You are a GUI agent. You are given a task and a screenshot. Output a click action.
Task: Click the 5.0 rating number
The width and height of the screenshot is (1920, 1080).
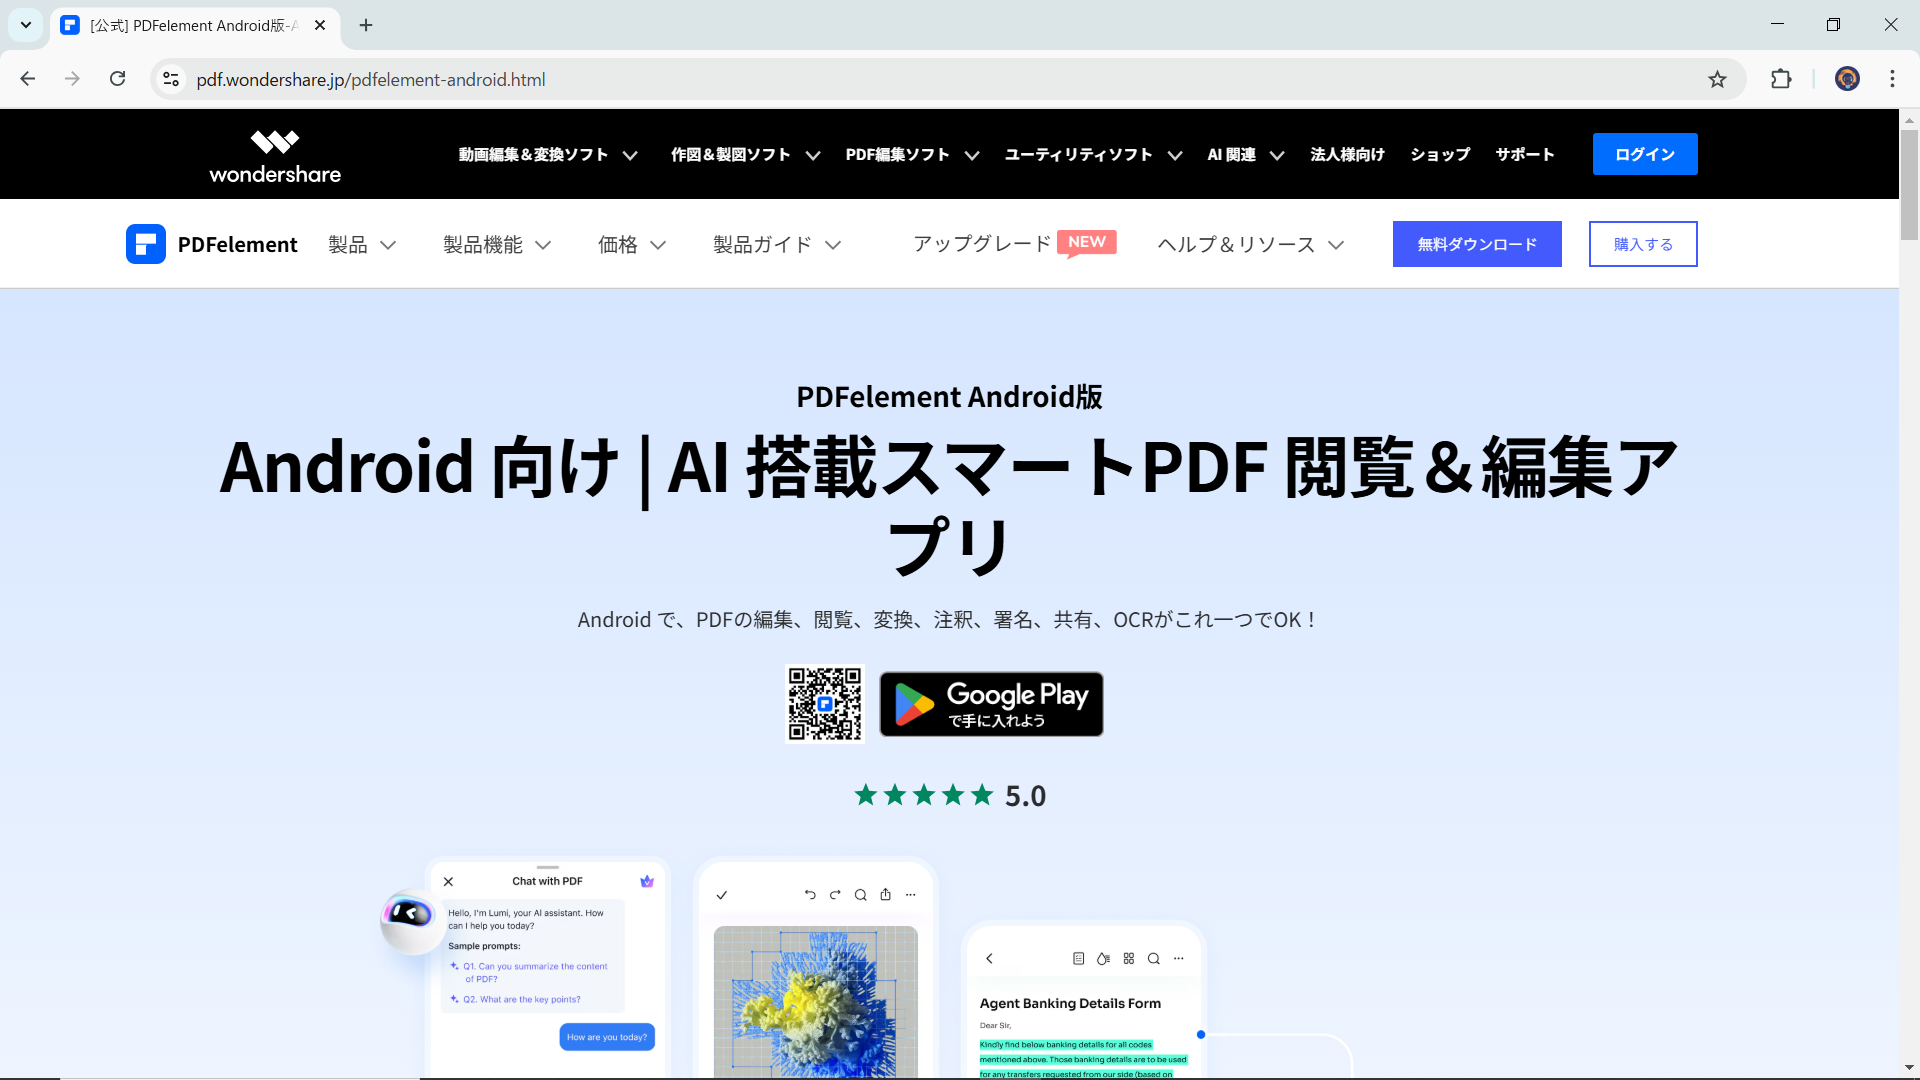coord(1025,796)
